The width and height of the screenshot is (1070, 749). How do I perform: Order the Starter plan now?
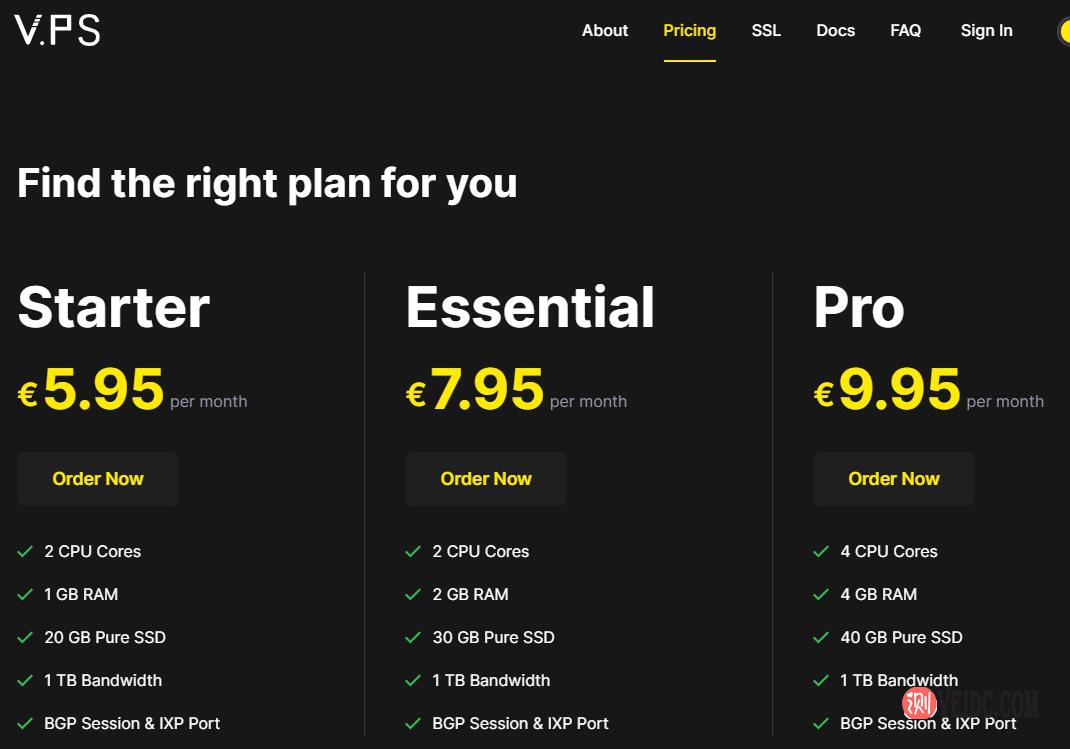pyautogui.click(x=98, y=479)
